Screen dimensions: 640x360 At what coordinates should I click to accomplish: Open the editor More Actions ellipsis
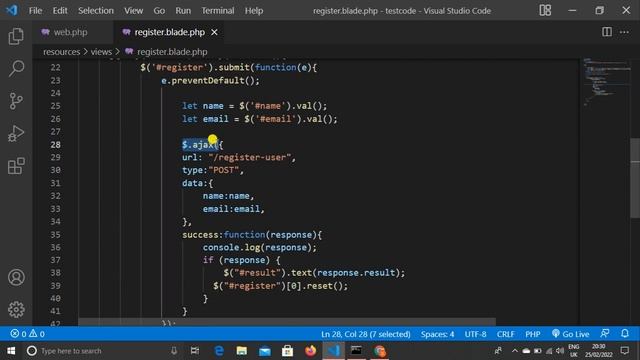[x=624, y=32]
